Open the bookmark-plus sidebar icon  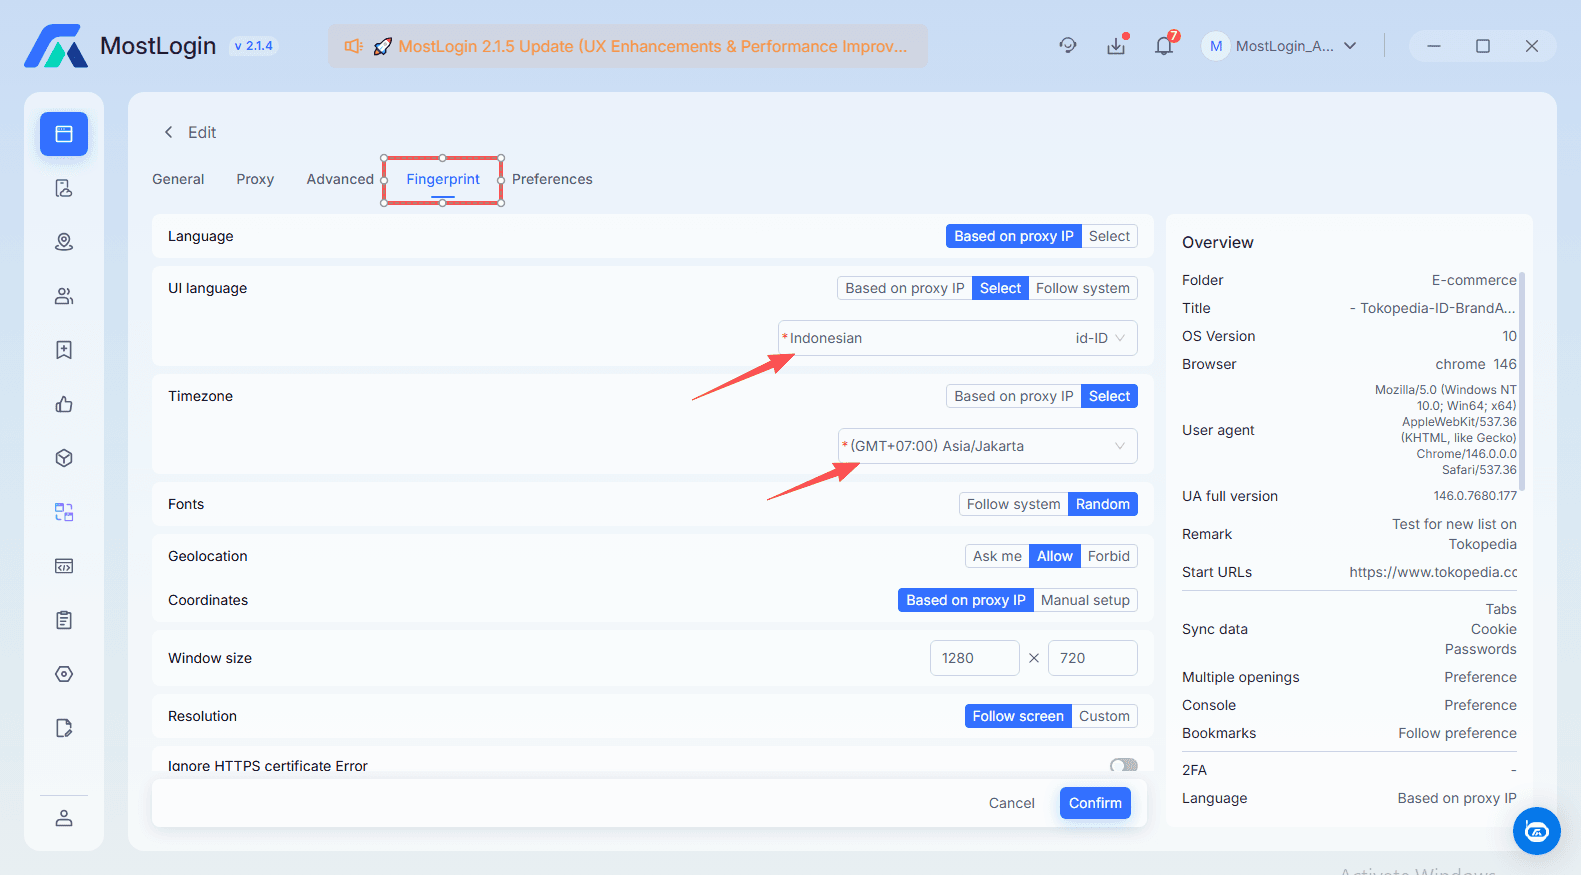[x=64, y=350]
